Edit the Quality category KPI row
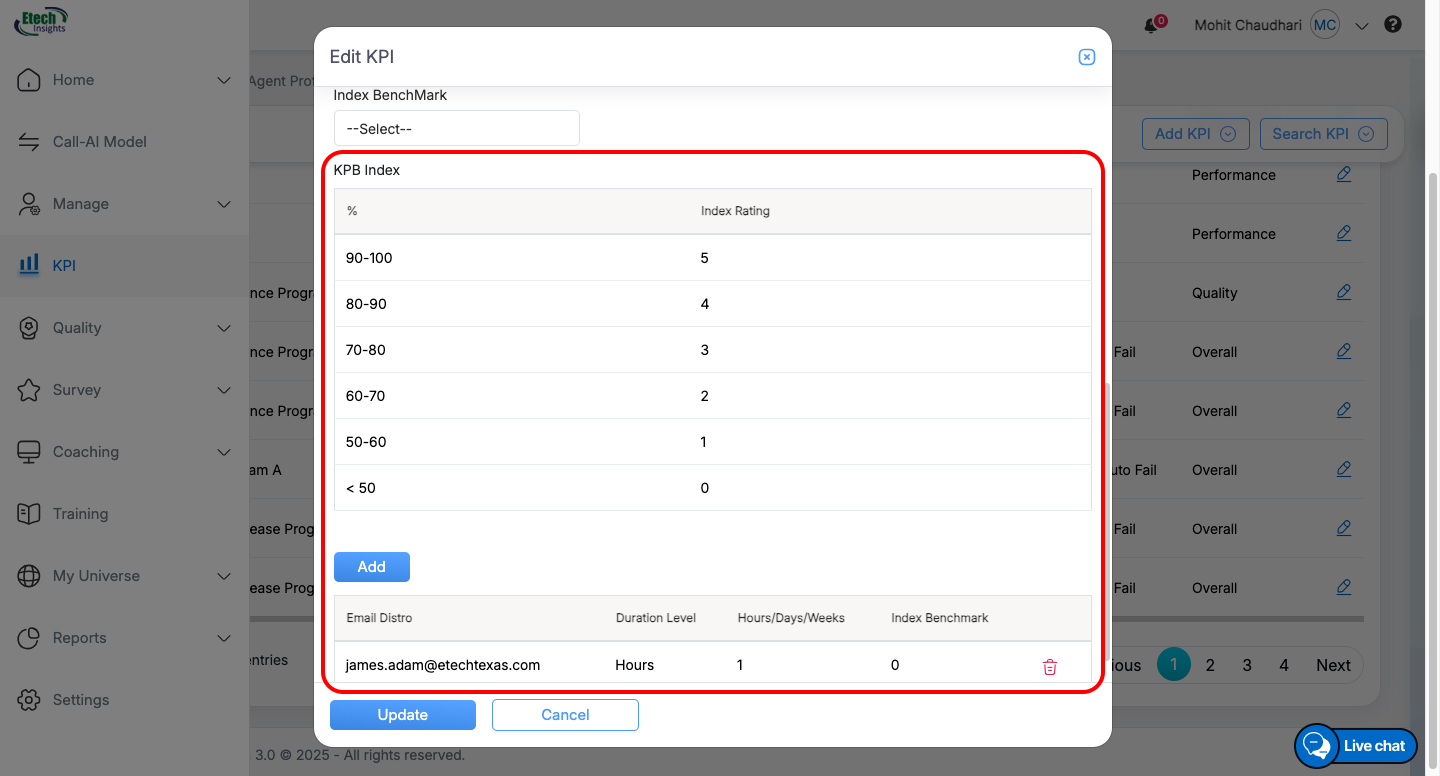The image size is (1440, 776). 1343,292
